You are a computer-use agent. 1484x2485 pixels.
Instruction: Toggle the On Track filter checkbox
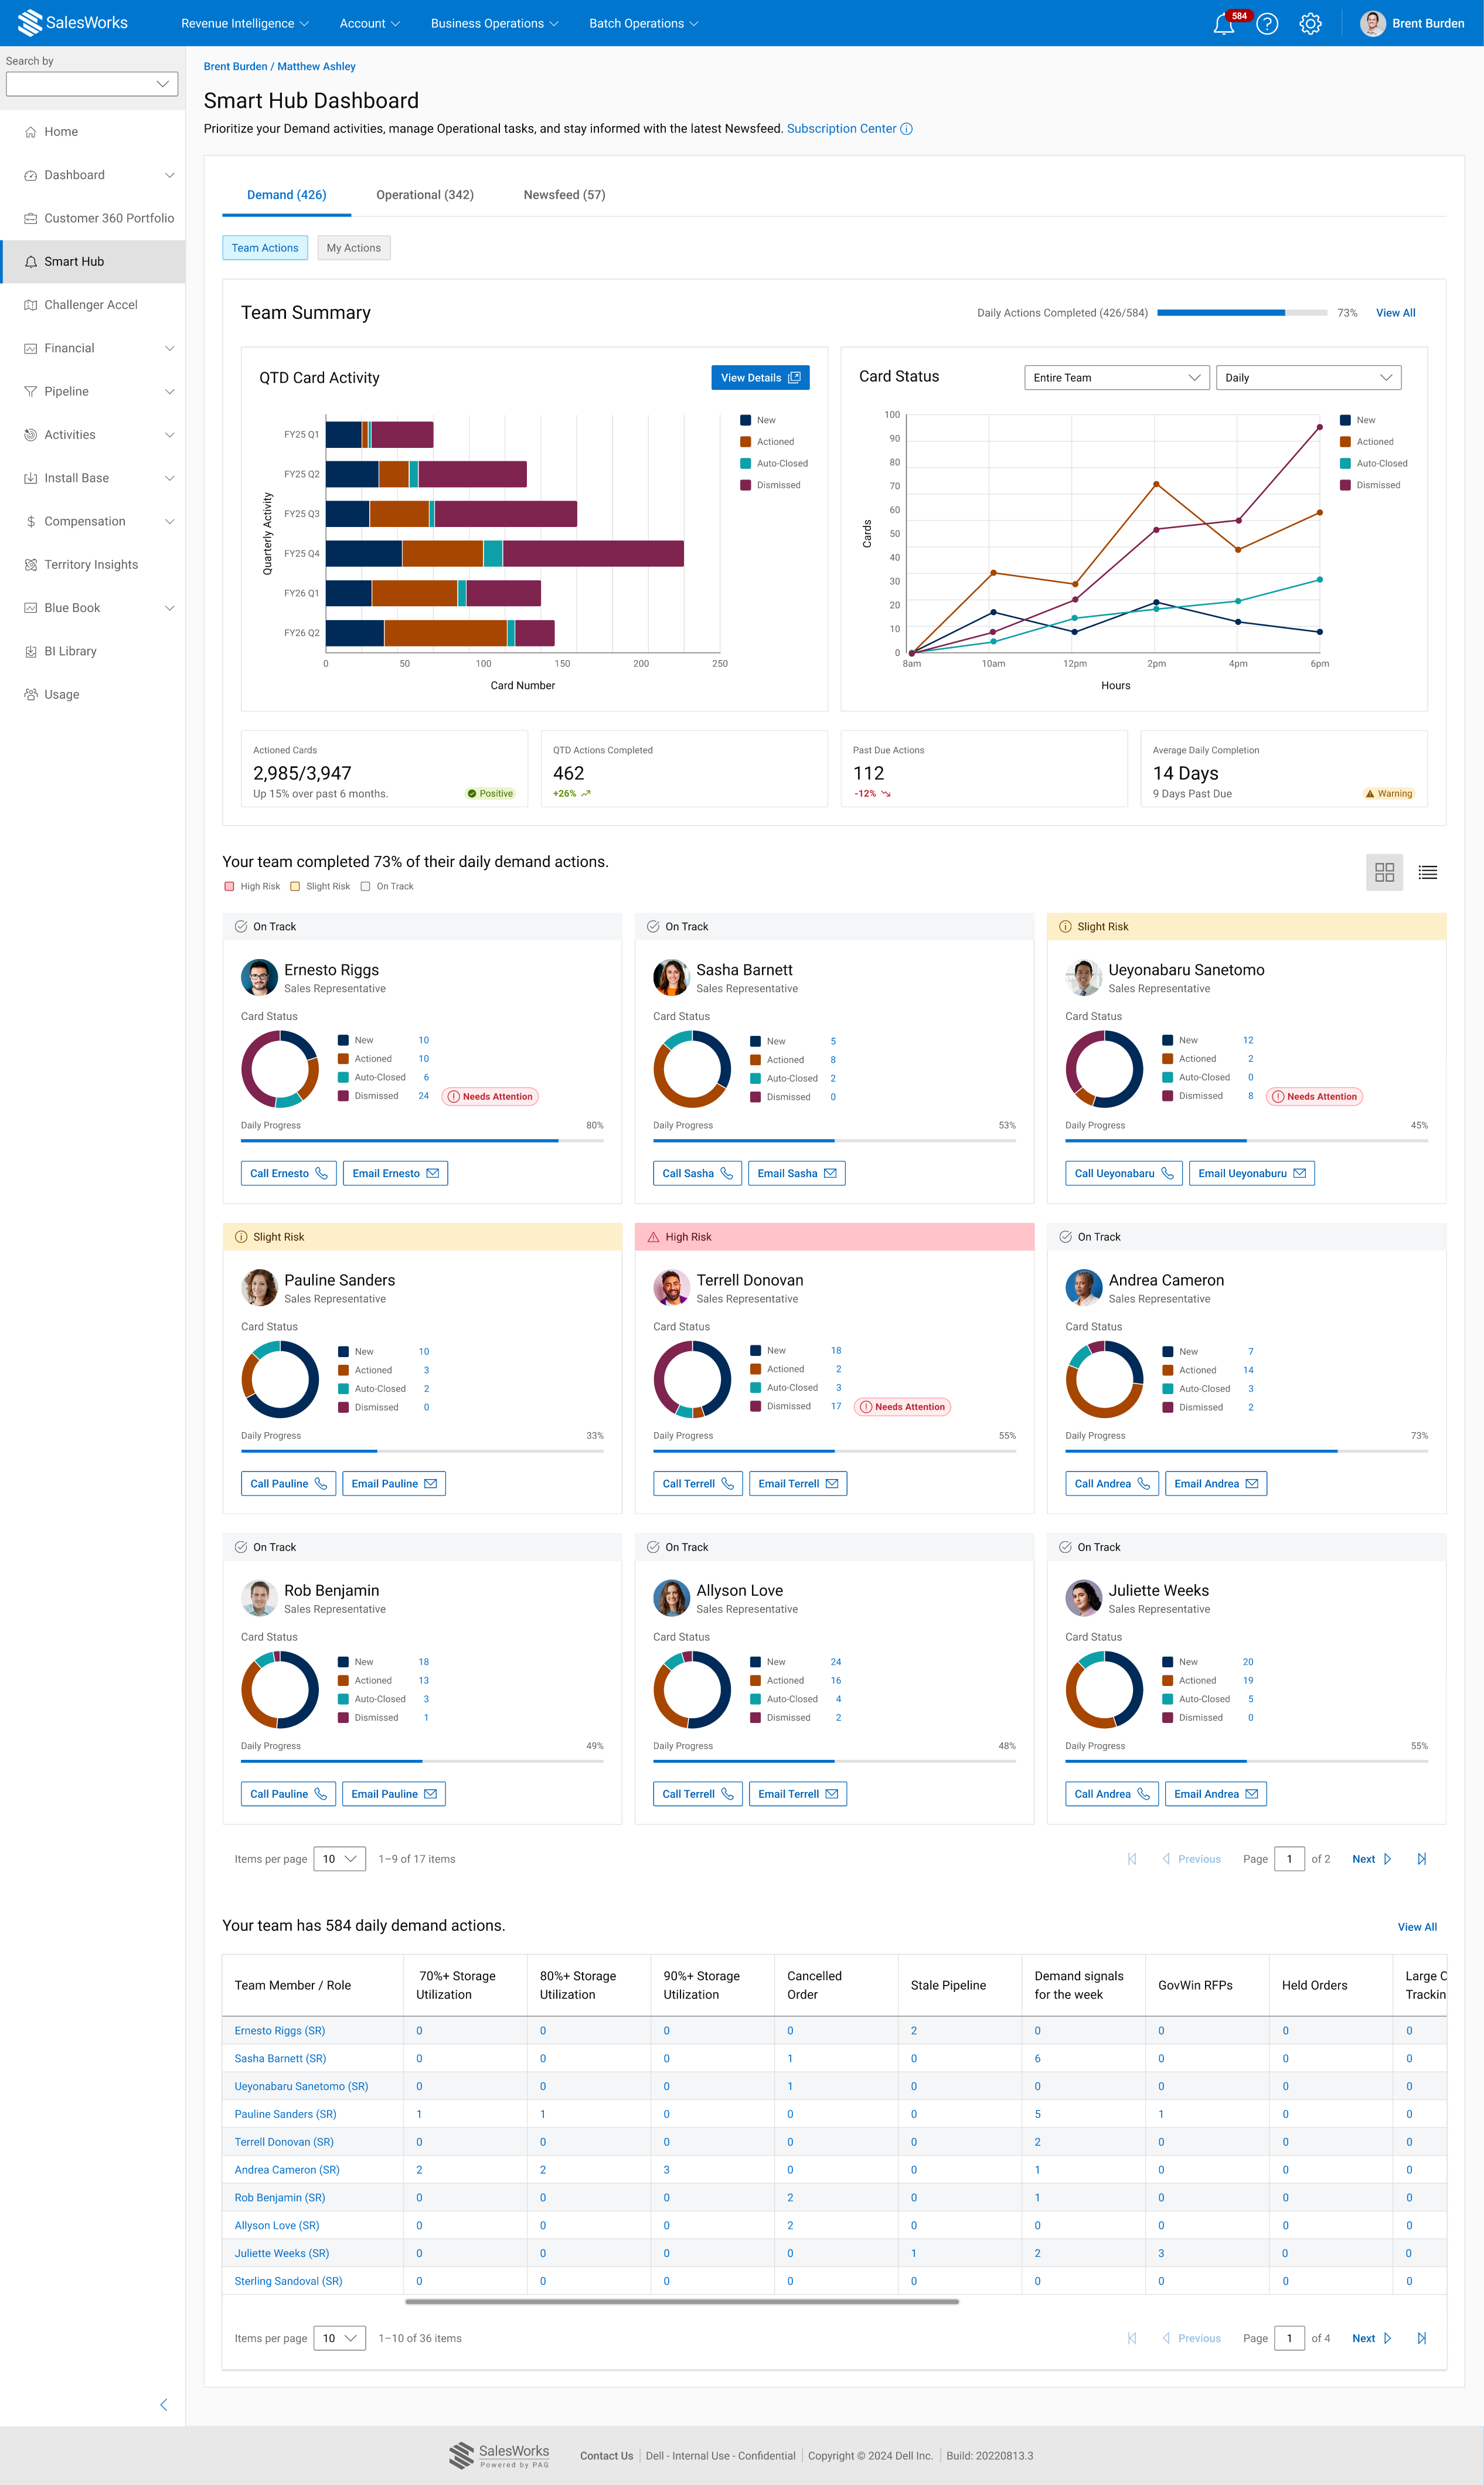coord(365,886)
